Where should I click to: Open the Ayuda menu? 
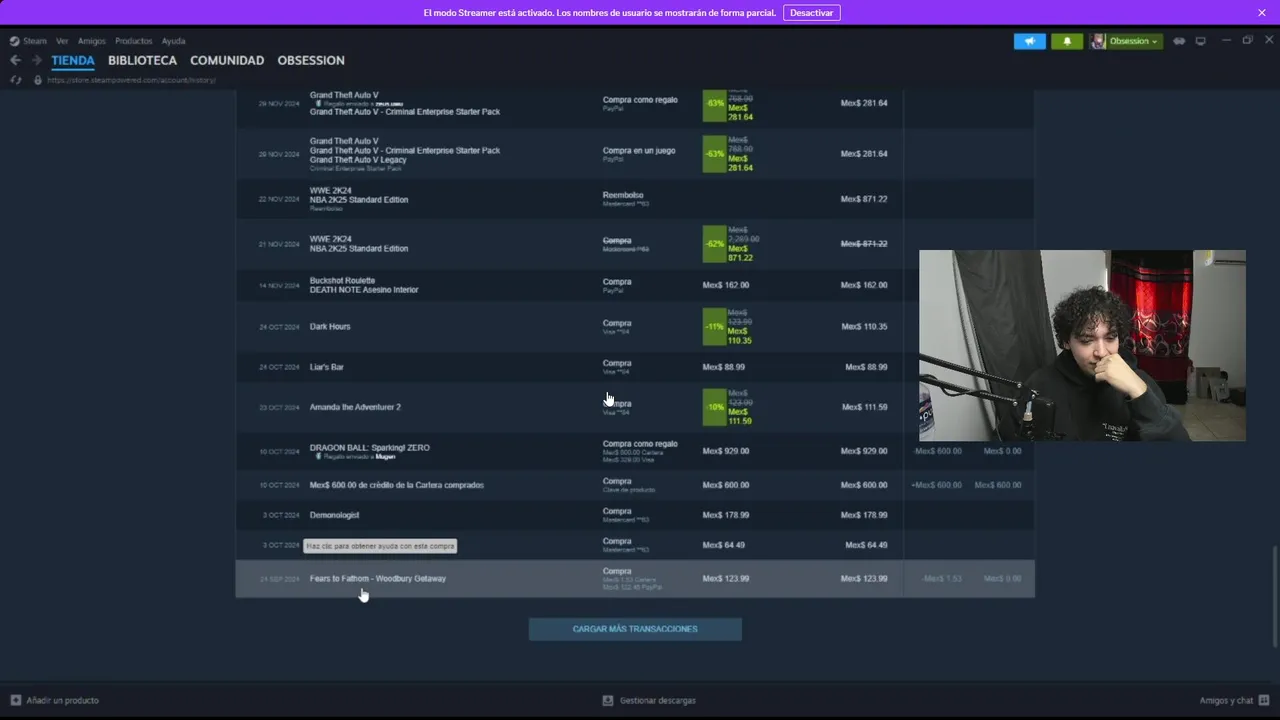pyautogui.click(x=174, y=41)
